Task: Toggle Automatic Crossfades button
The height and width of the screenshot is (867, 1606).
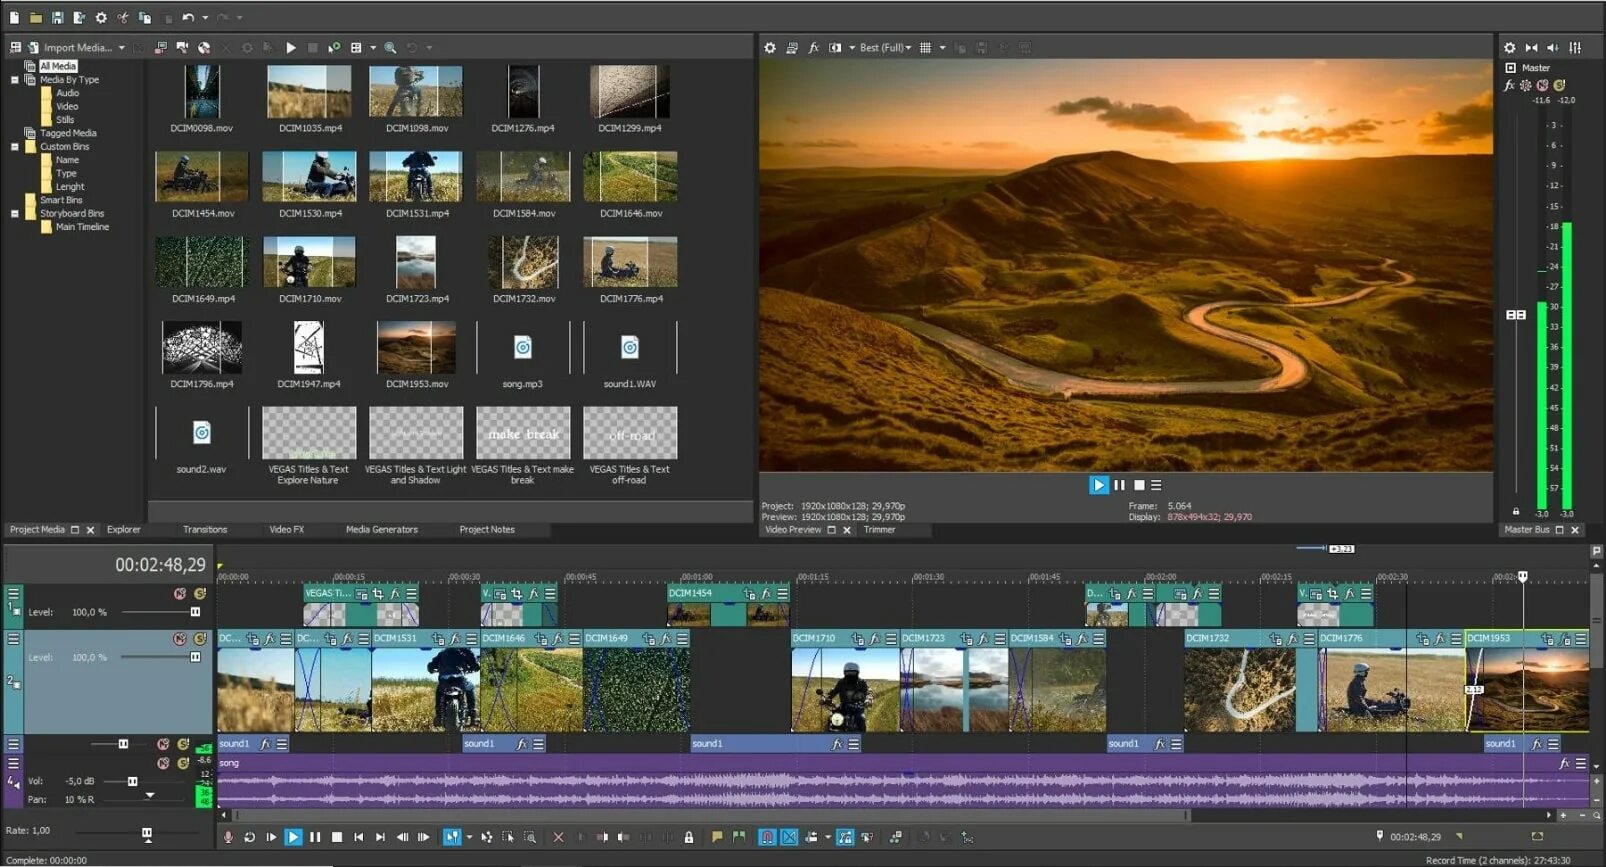Action: [789, 837]
